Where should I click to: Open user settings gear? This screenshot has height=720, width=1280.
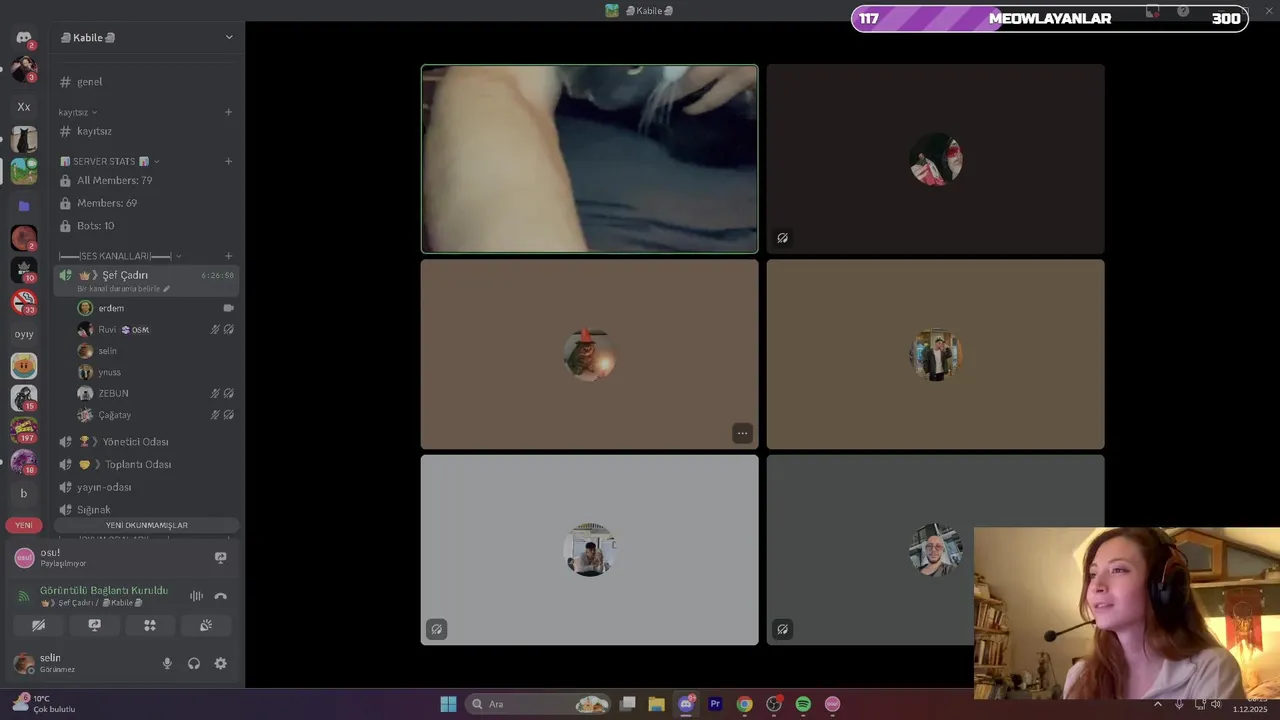220,663
